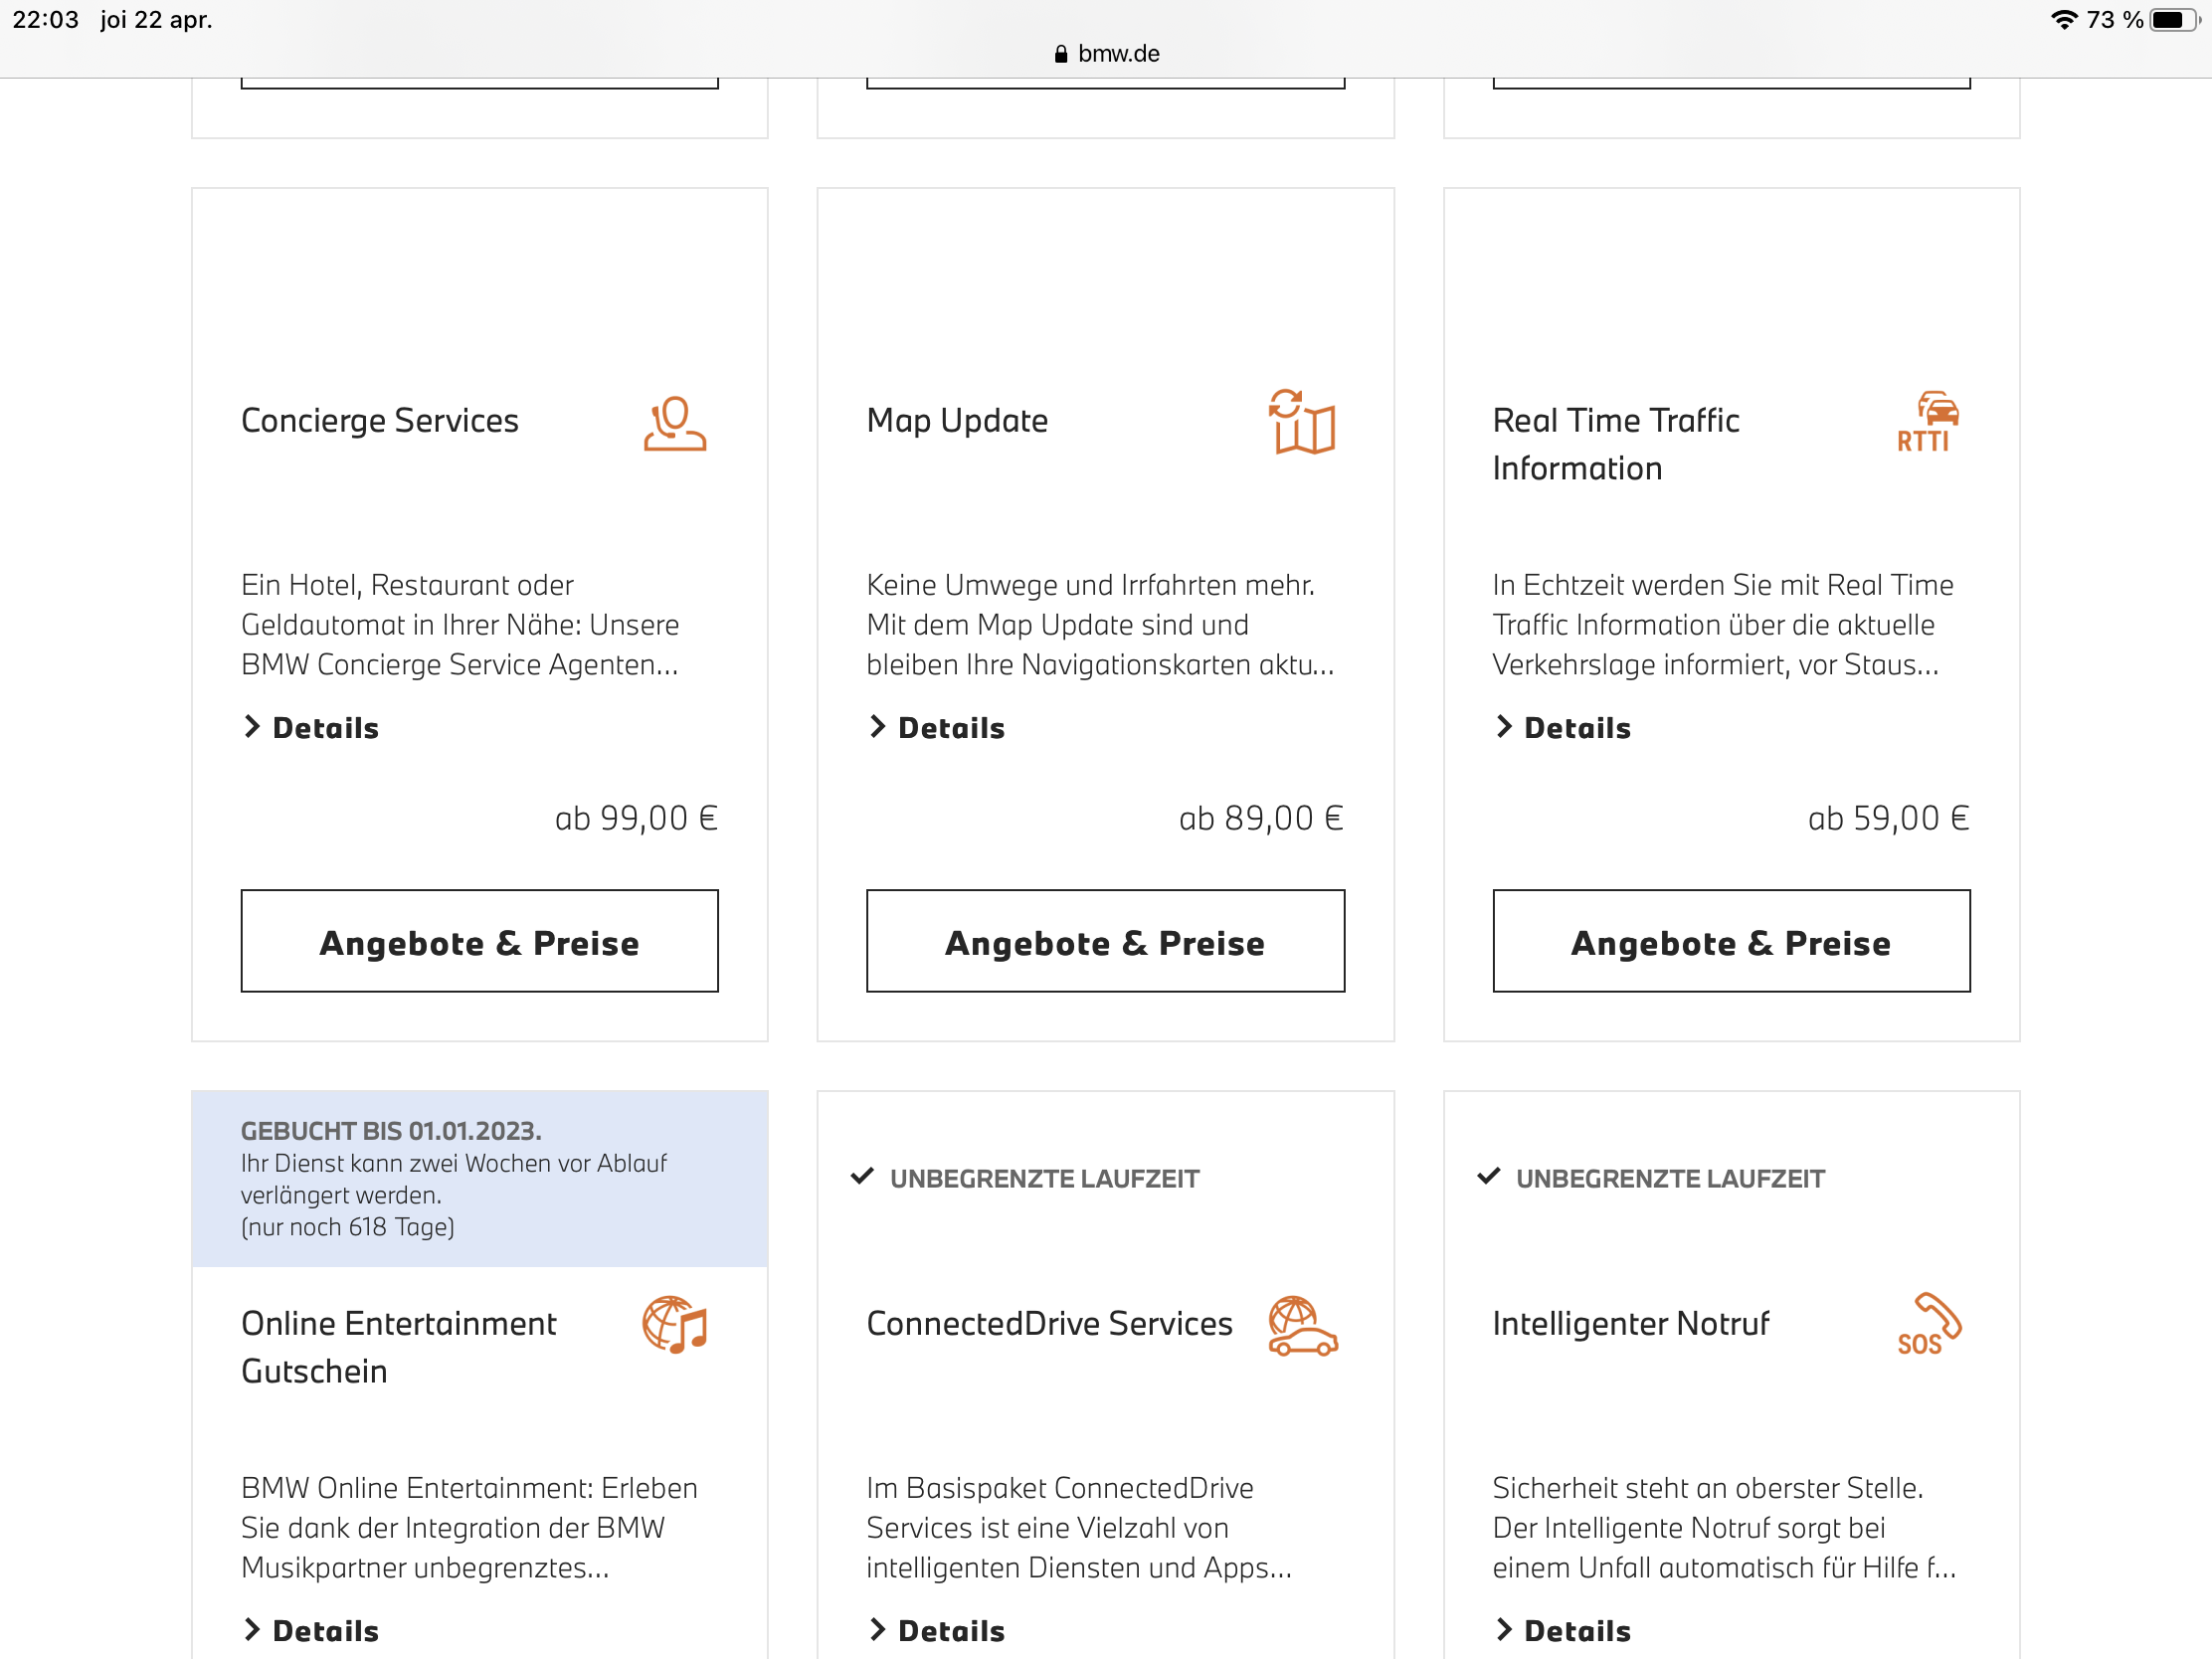Tap the Wi-Fi status icon
2212x1659 pixels.
2064,20
